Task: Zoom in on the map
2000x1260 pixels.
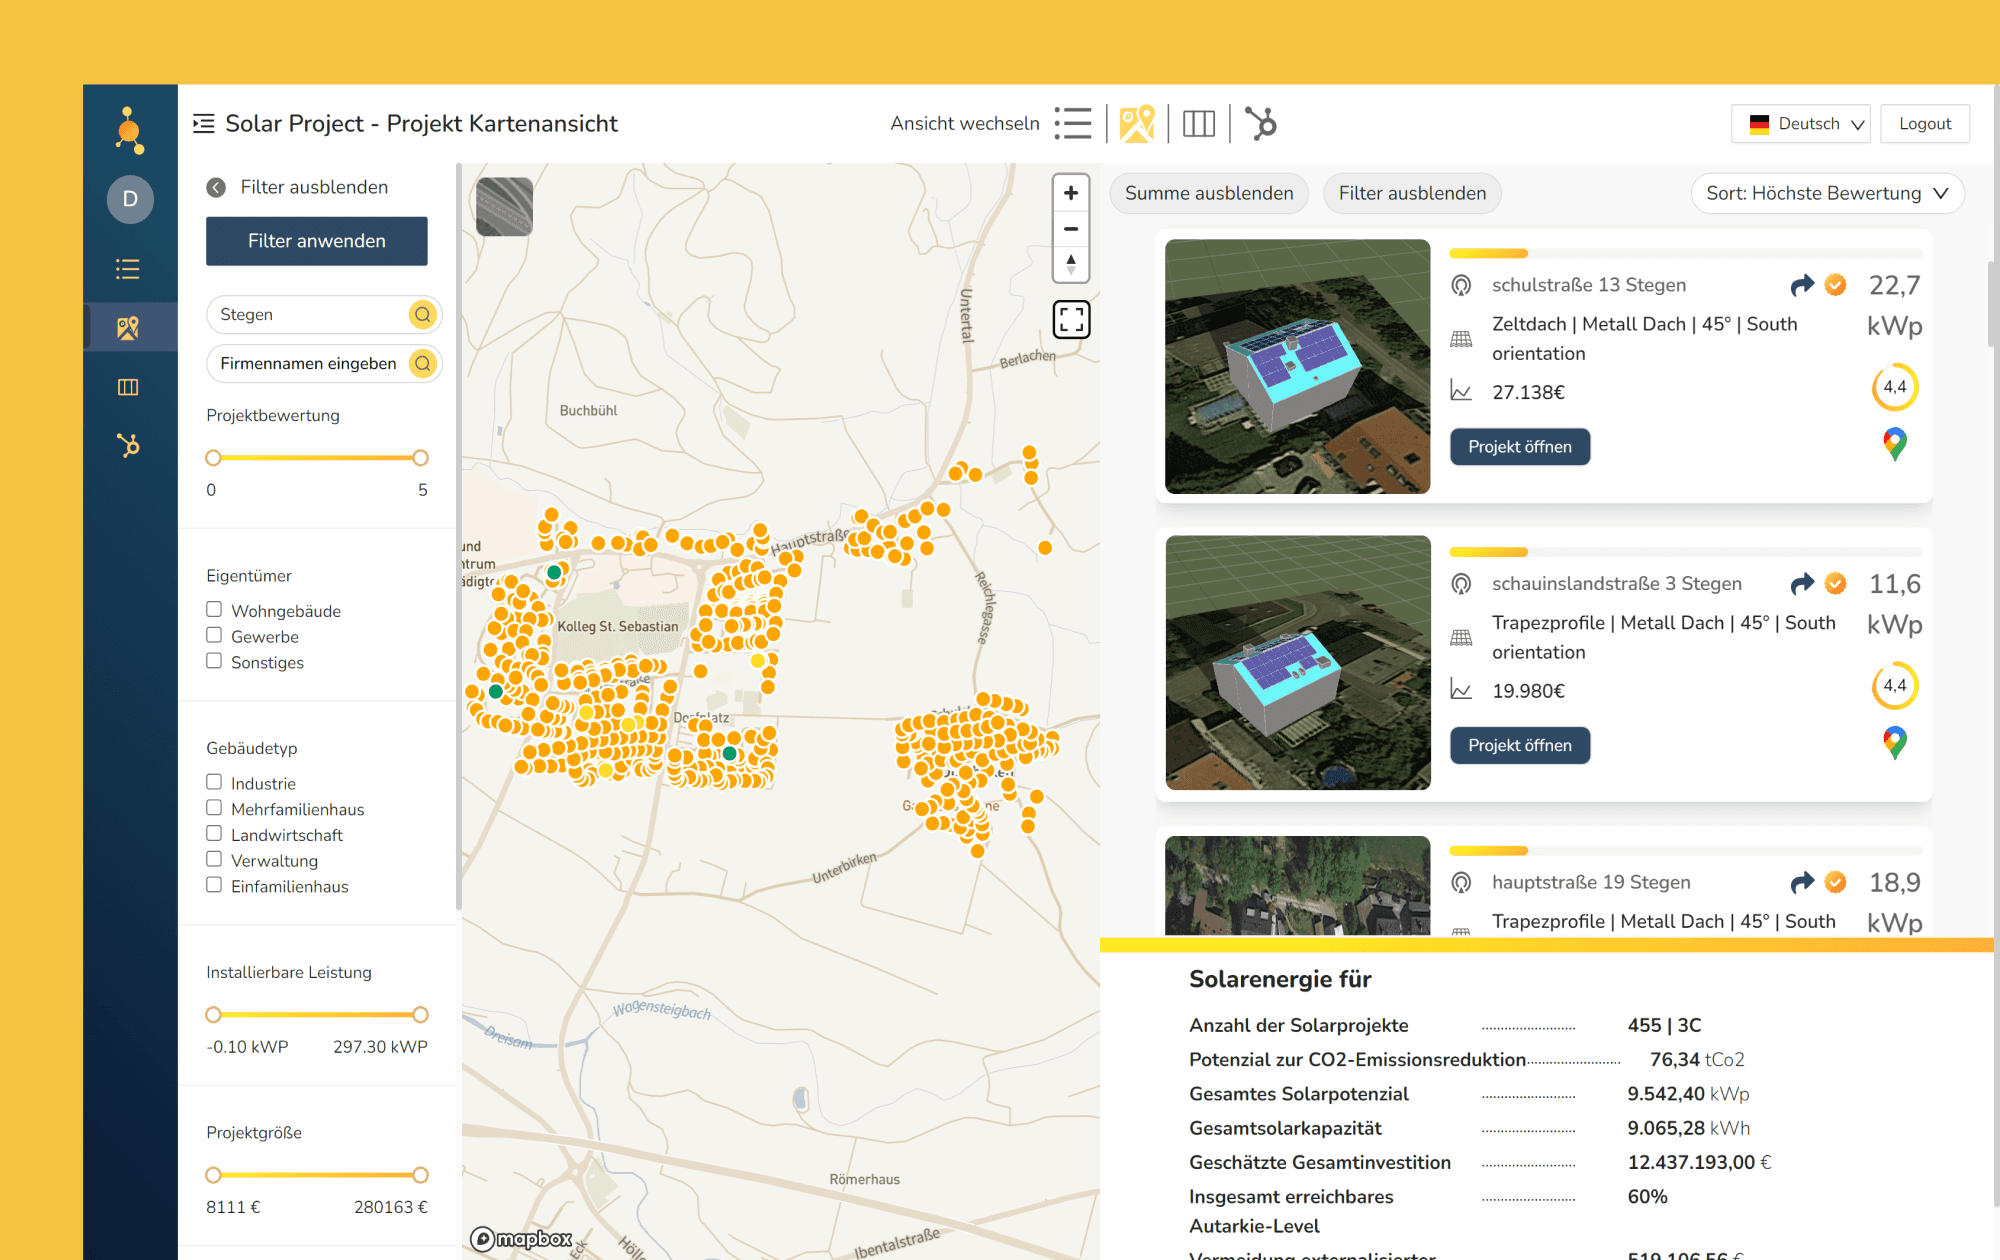Action: point(1071,193)
